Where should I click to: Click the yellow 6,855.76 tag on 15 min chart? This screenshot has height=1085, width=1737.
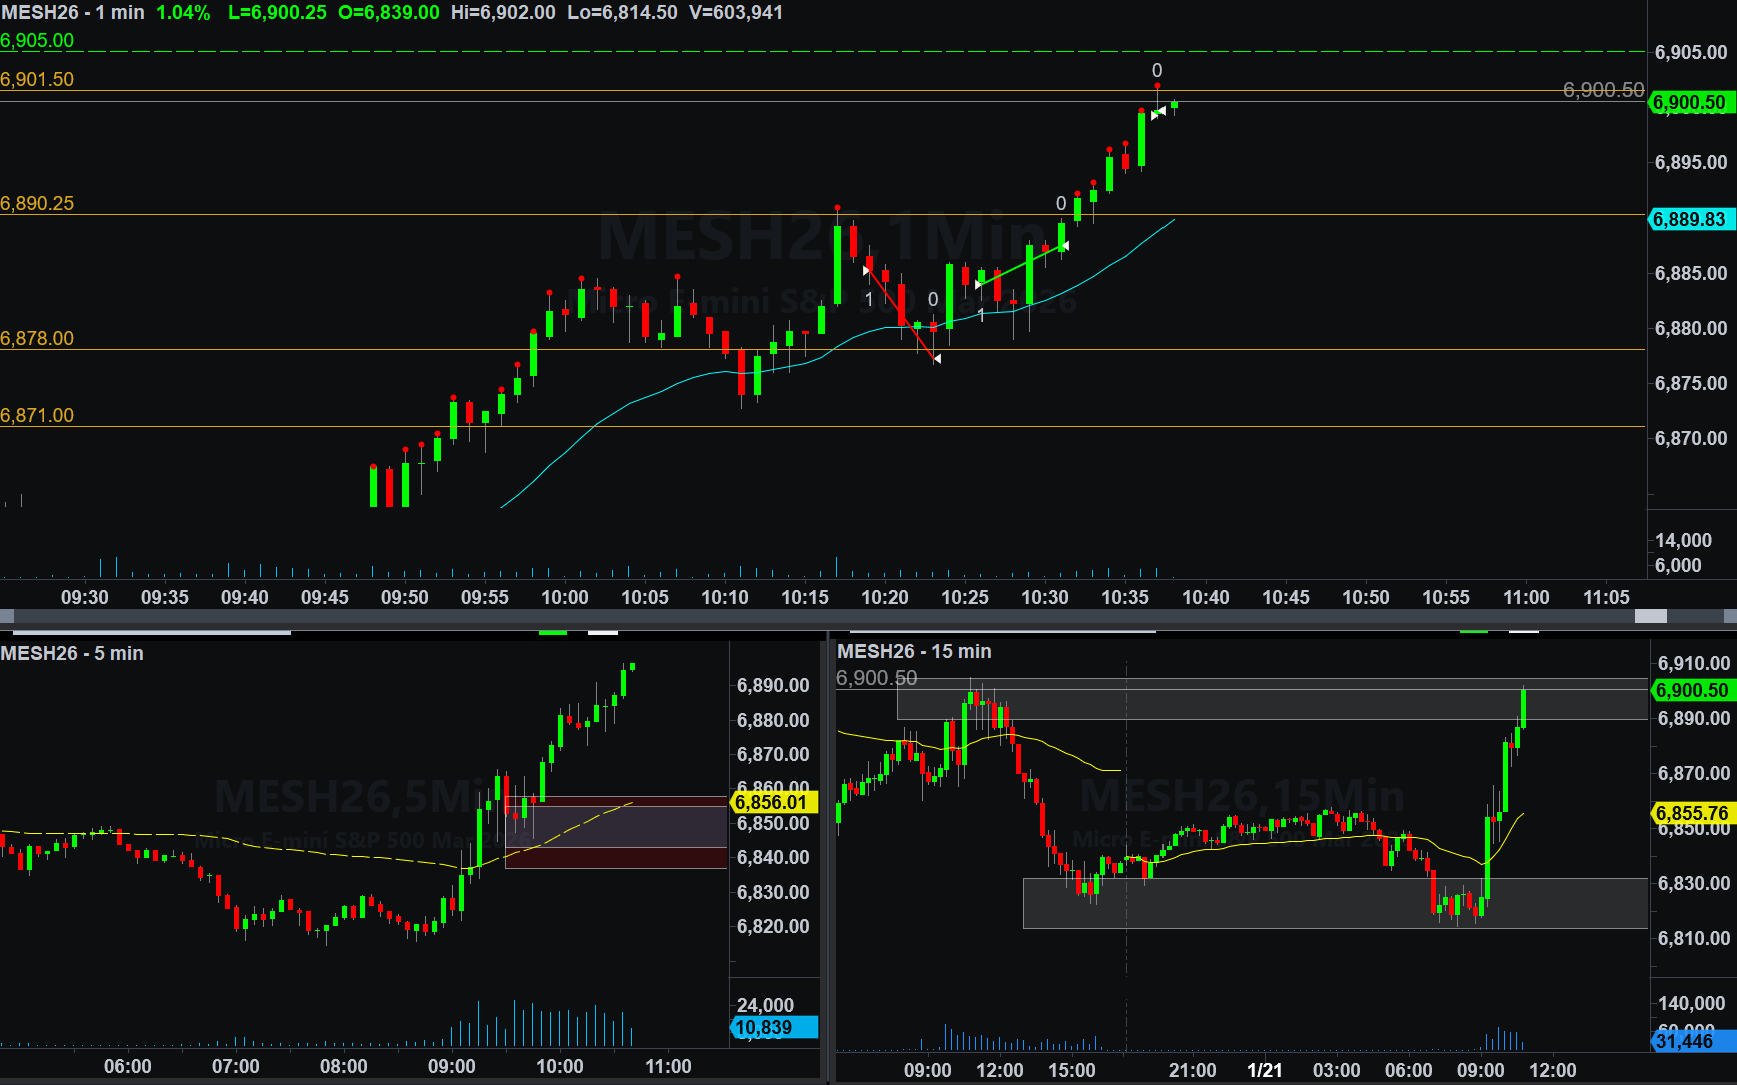(1692, 813)
